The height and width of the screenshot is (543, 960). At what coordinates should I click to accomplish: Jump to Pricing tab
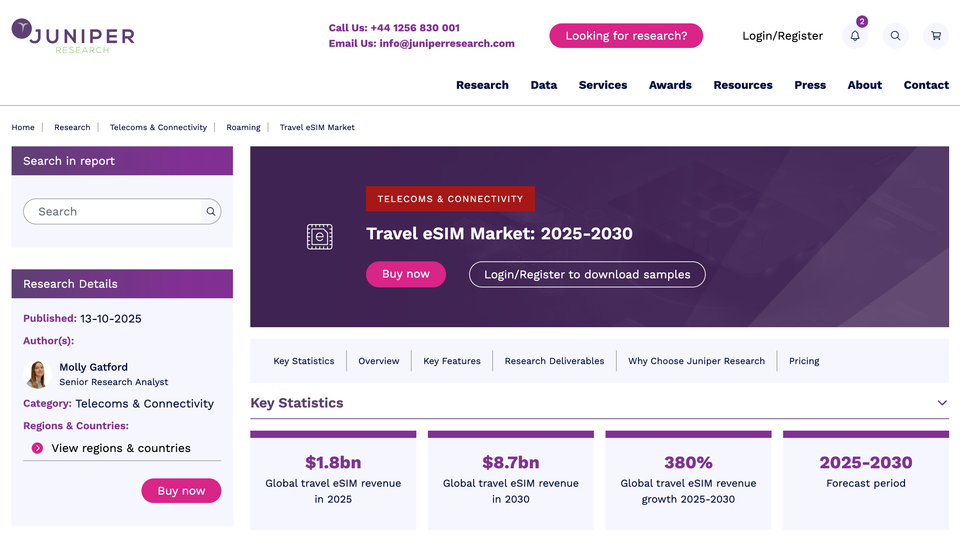coord(804,361)
